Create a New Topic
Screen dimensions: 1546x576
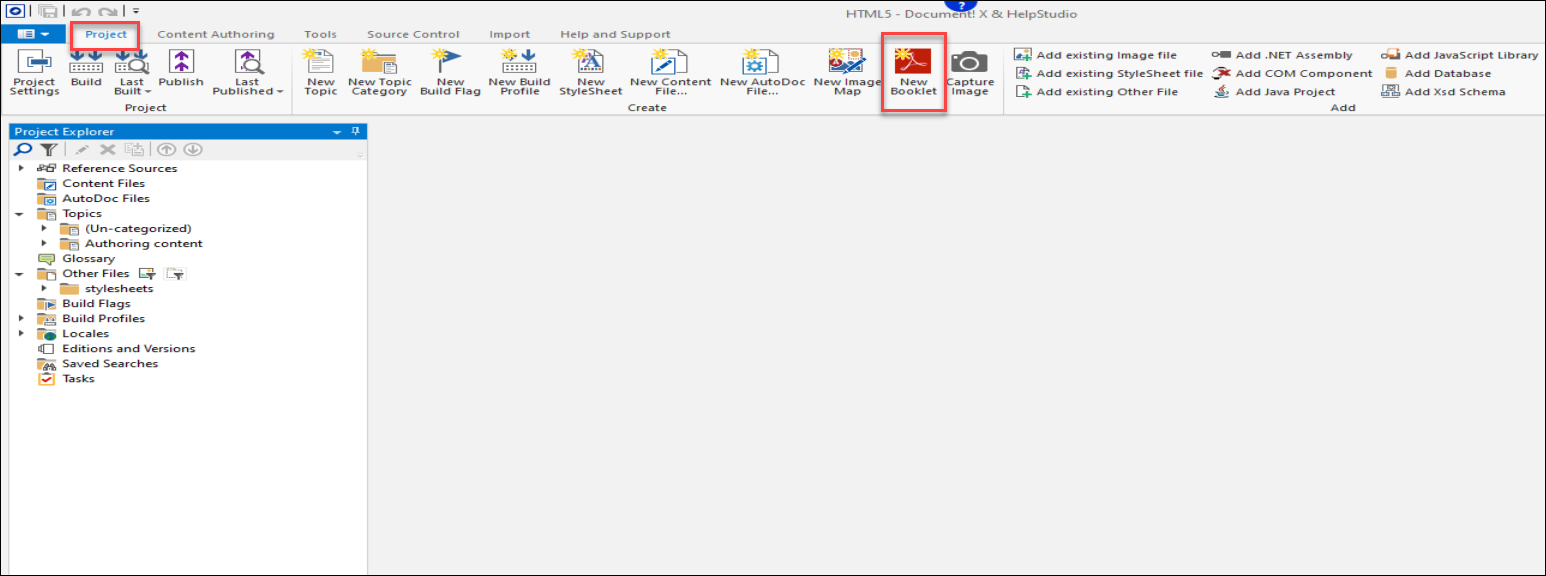[x=320, y=73]
